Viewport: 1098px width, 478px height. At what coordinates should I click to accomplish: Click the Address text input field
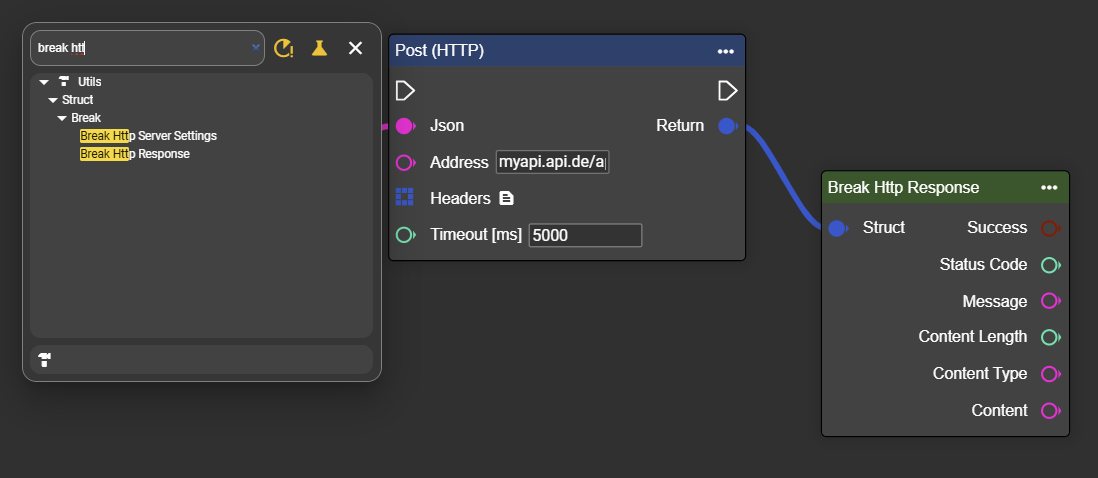[552, 162]
